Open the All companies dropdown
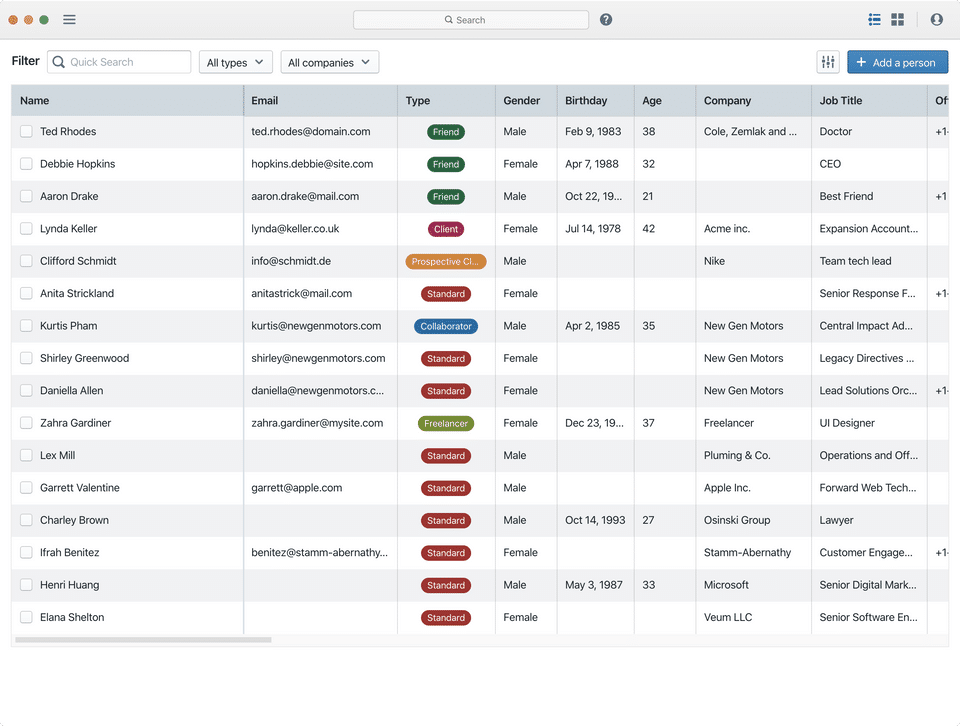The image size is (960, 726). tap(329, 62)
